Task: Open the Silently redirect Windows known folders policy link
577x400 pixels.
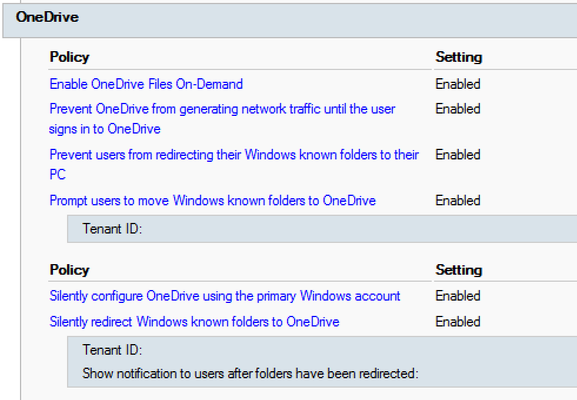Action: (194, 322)
